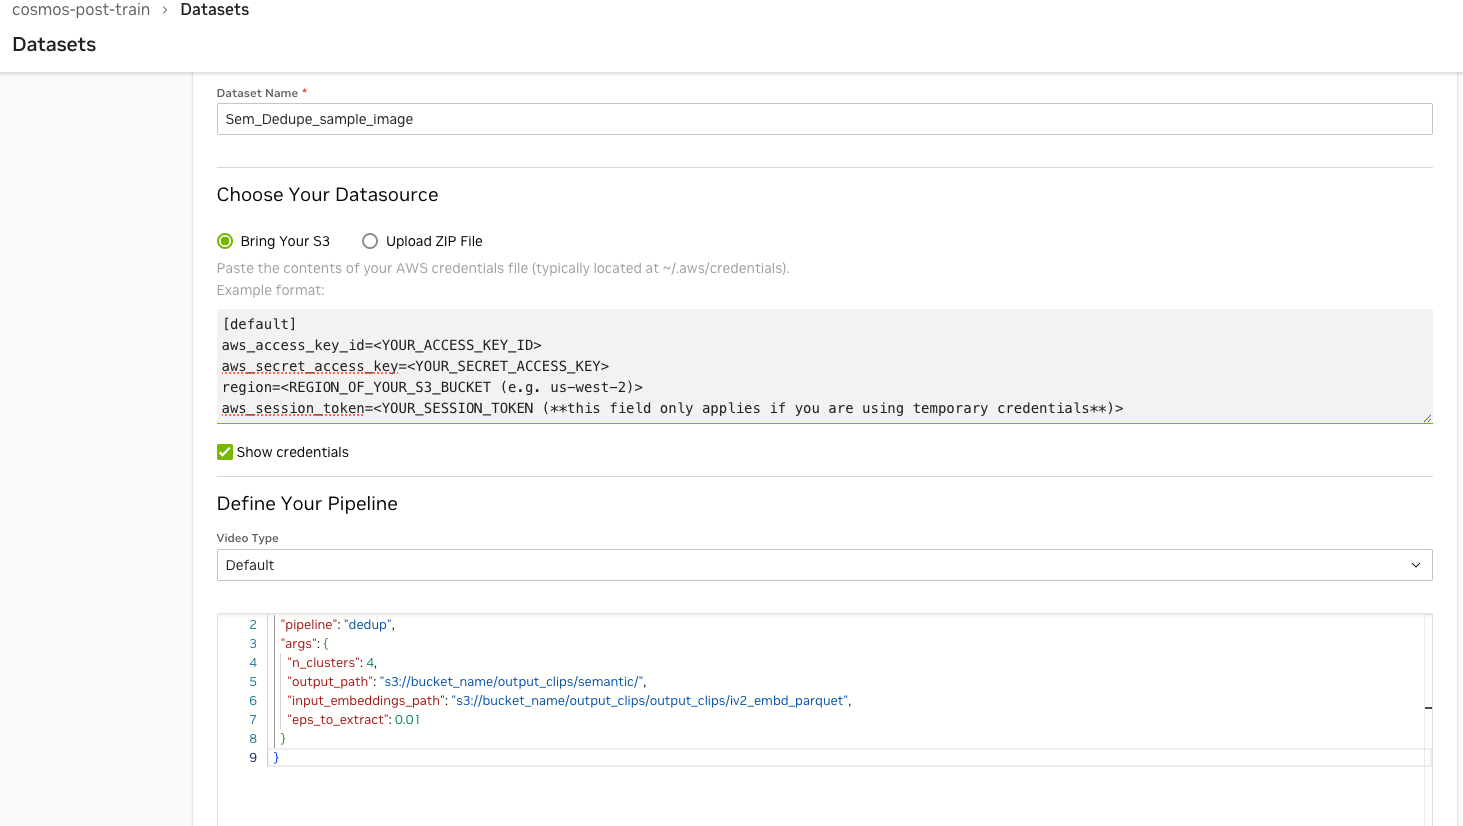The height and width of the screenshot is (826, 1463).
Task: Choose the Bring Your S3 option
Action: 225,241
